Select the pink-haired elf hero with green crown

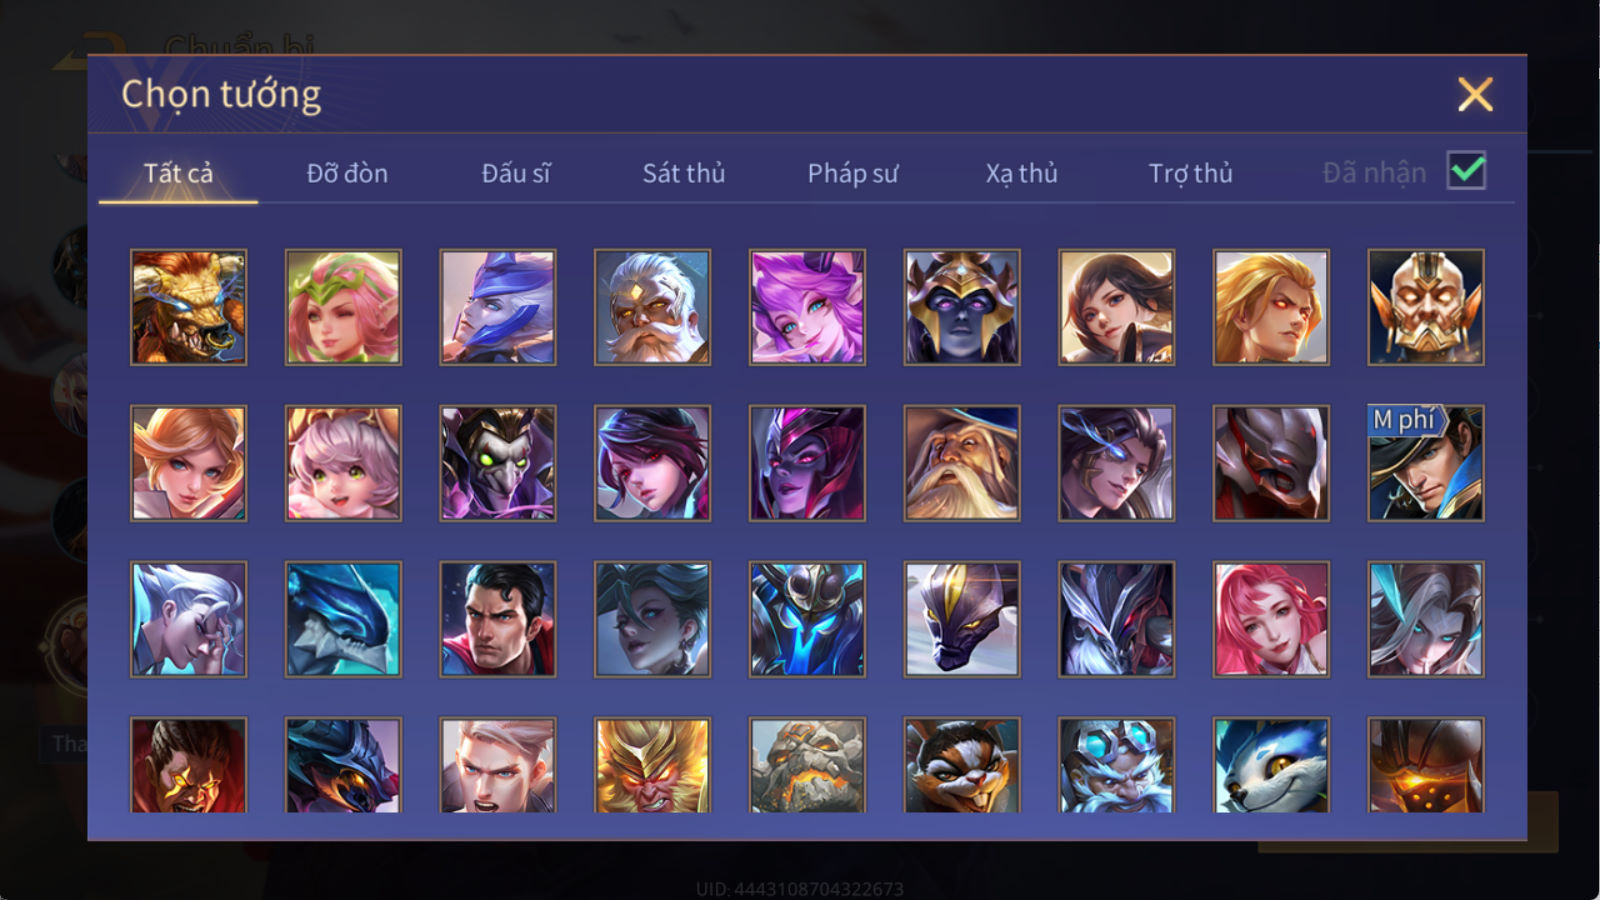[343, 307]
